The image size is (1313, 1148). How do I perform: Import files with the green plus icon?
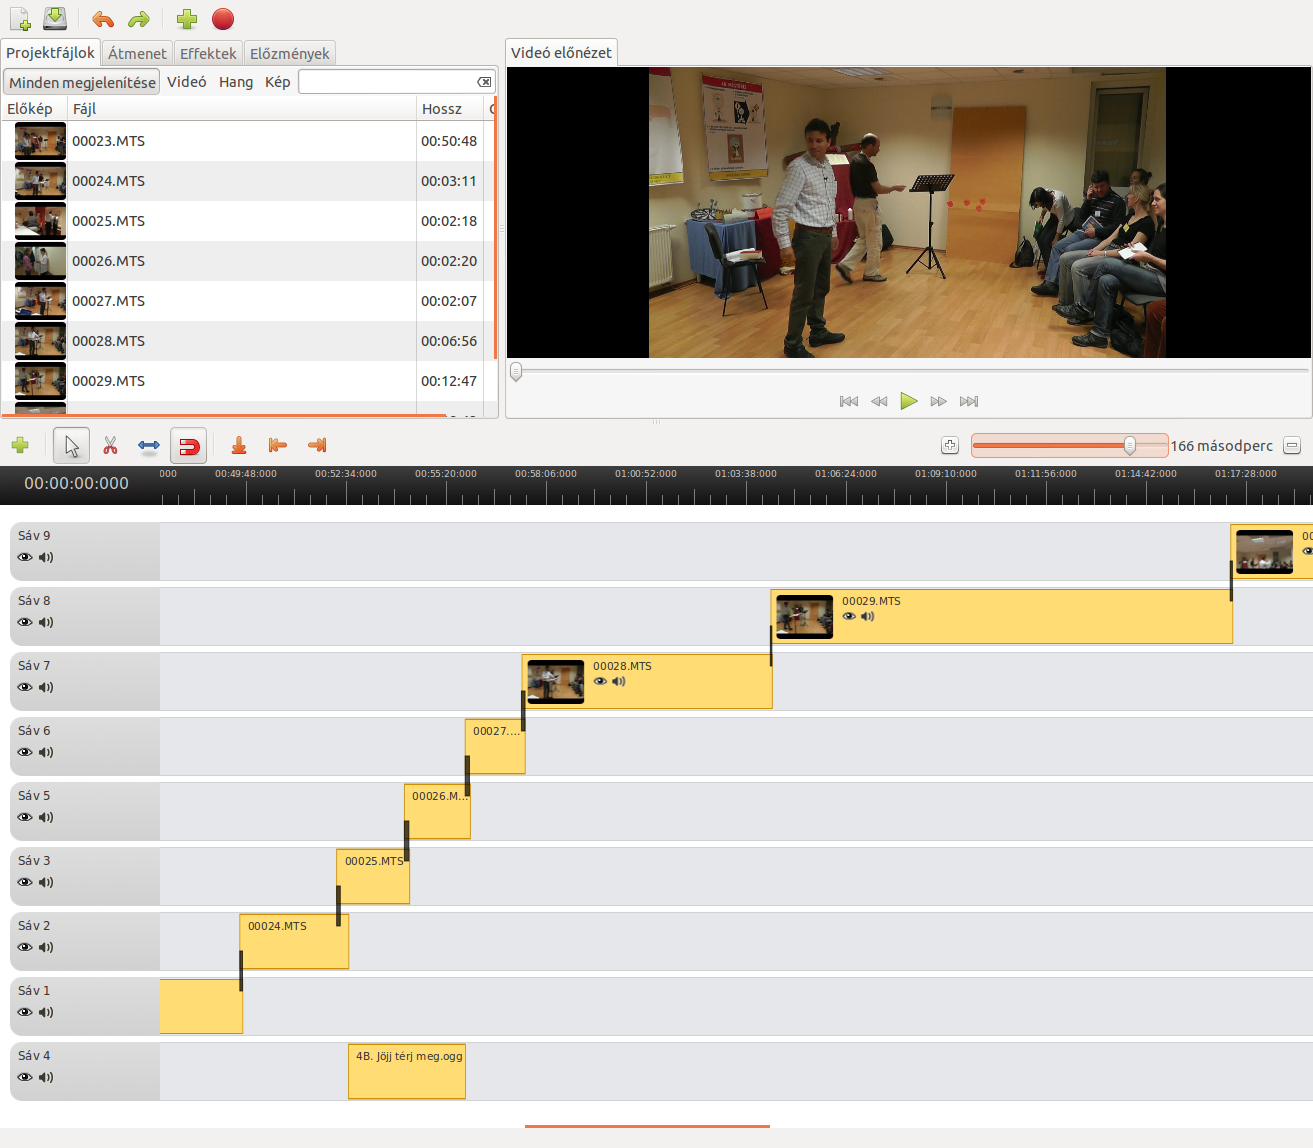(x=187, y=19)
